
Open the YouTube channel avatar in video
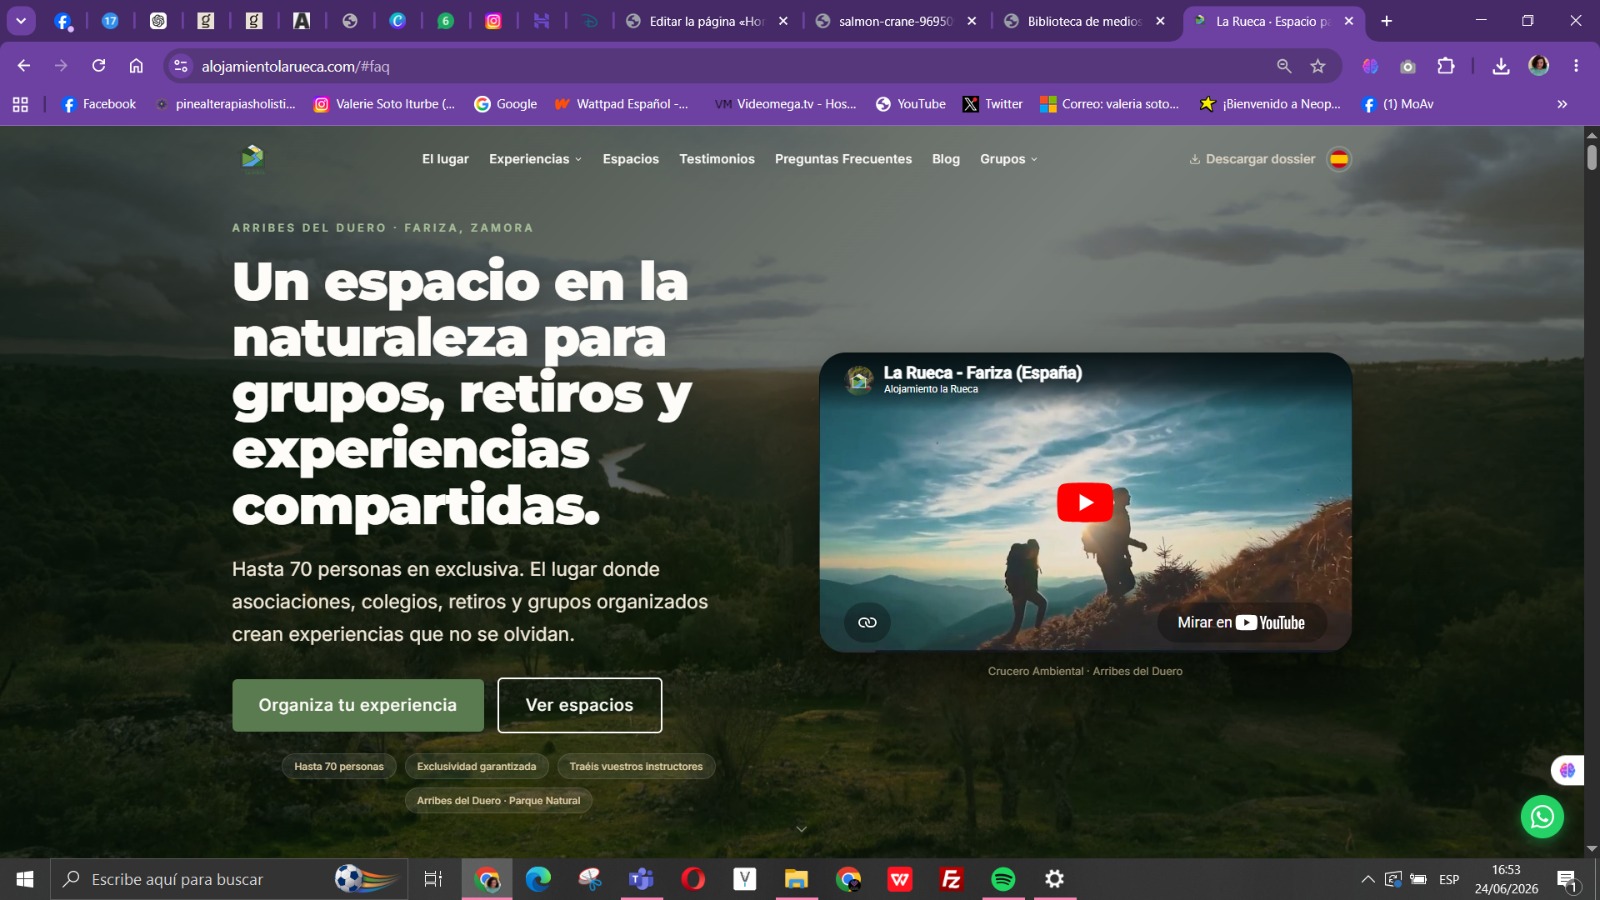tap(859, 379)
